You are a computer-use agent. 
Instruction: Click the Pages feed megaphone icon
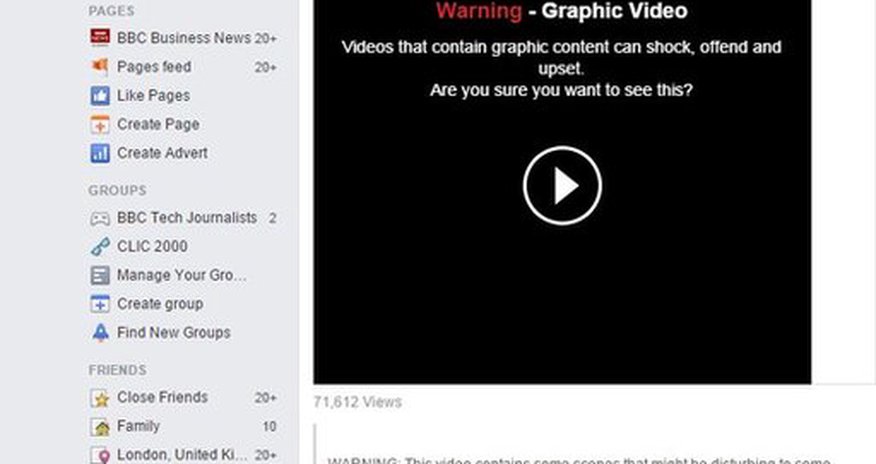click(x=100, y=66)
